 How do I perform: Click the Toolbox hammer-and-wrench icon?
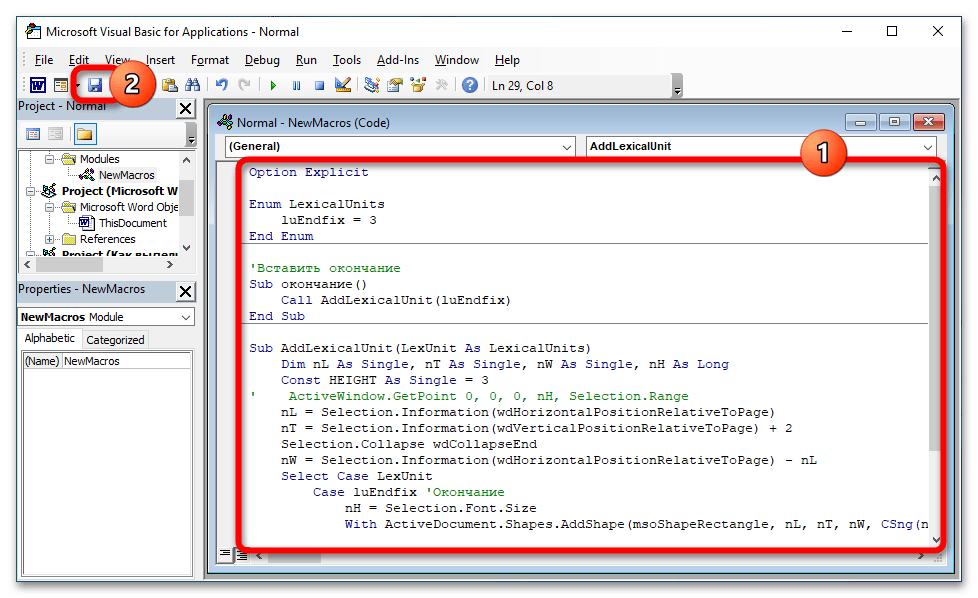pos(442,85)
